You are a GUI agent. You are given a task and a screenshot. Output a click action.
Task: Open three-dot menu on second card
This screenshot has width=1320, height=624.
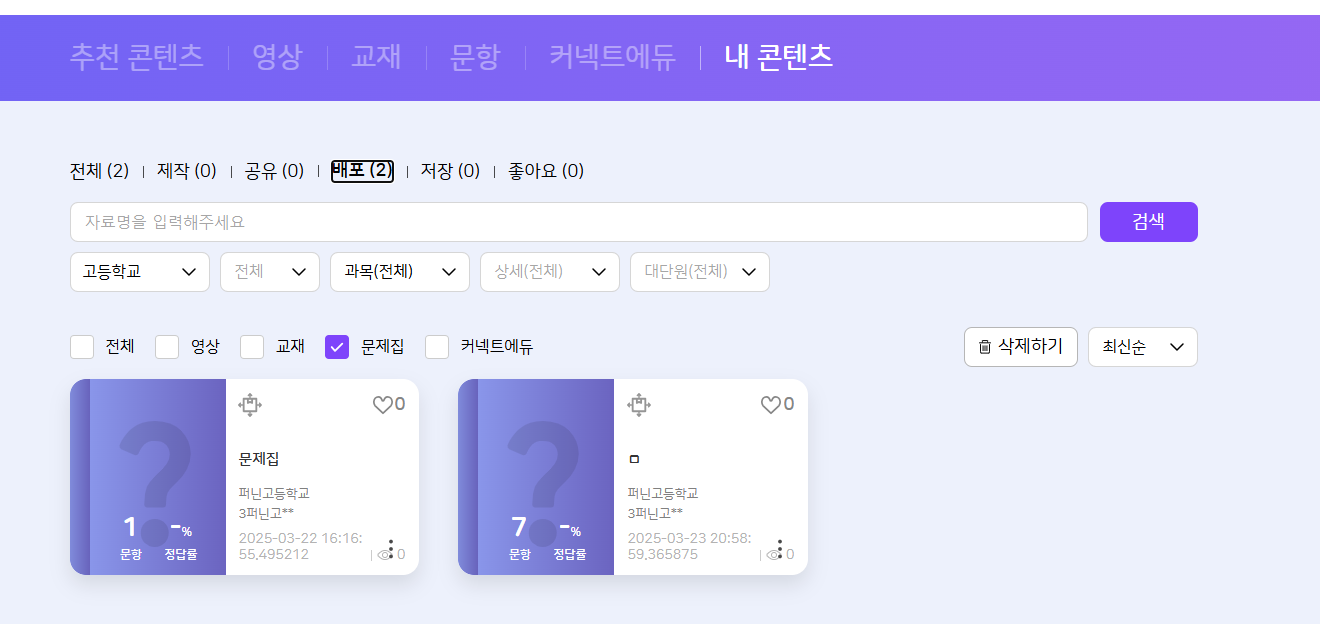click(x=780, y=549)
